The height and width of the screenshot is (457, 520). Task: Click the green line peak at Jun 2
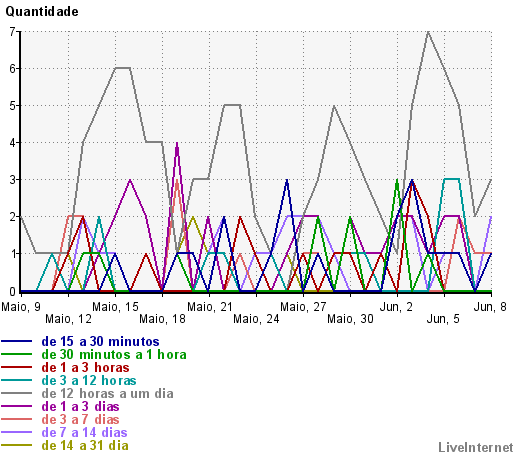point(397,180)
